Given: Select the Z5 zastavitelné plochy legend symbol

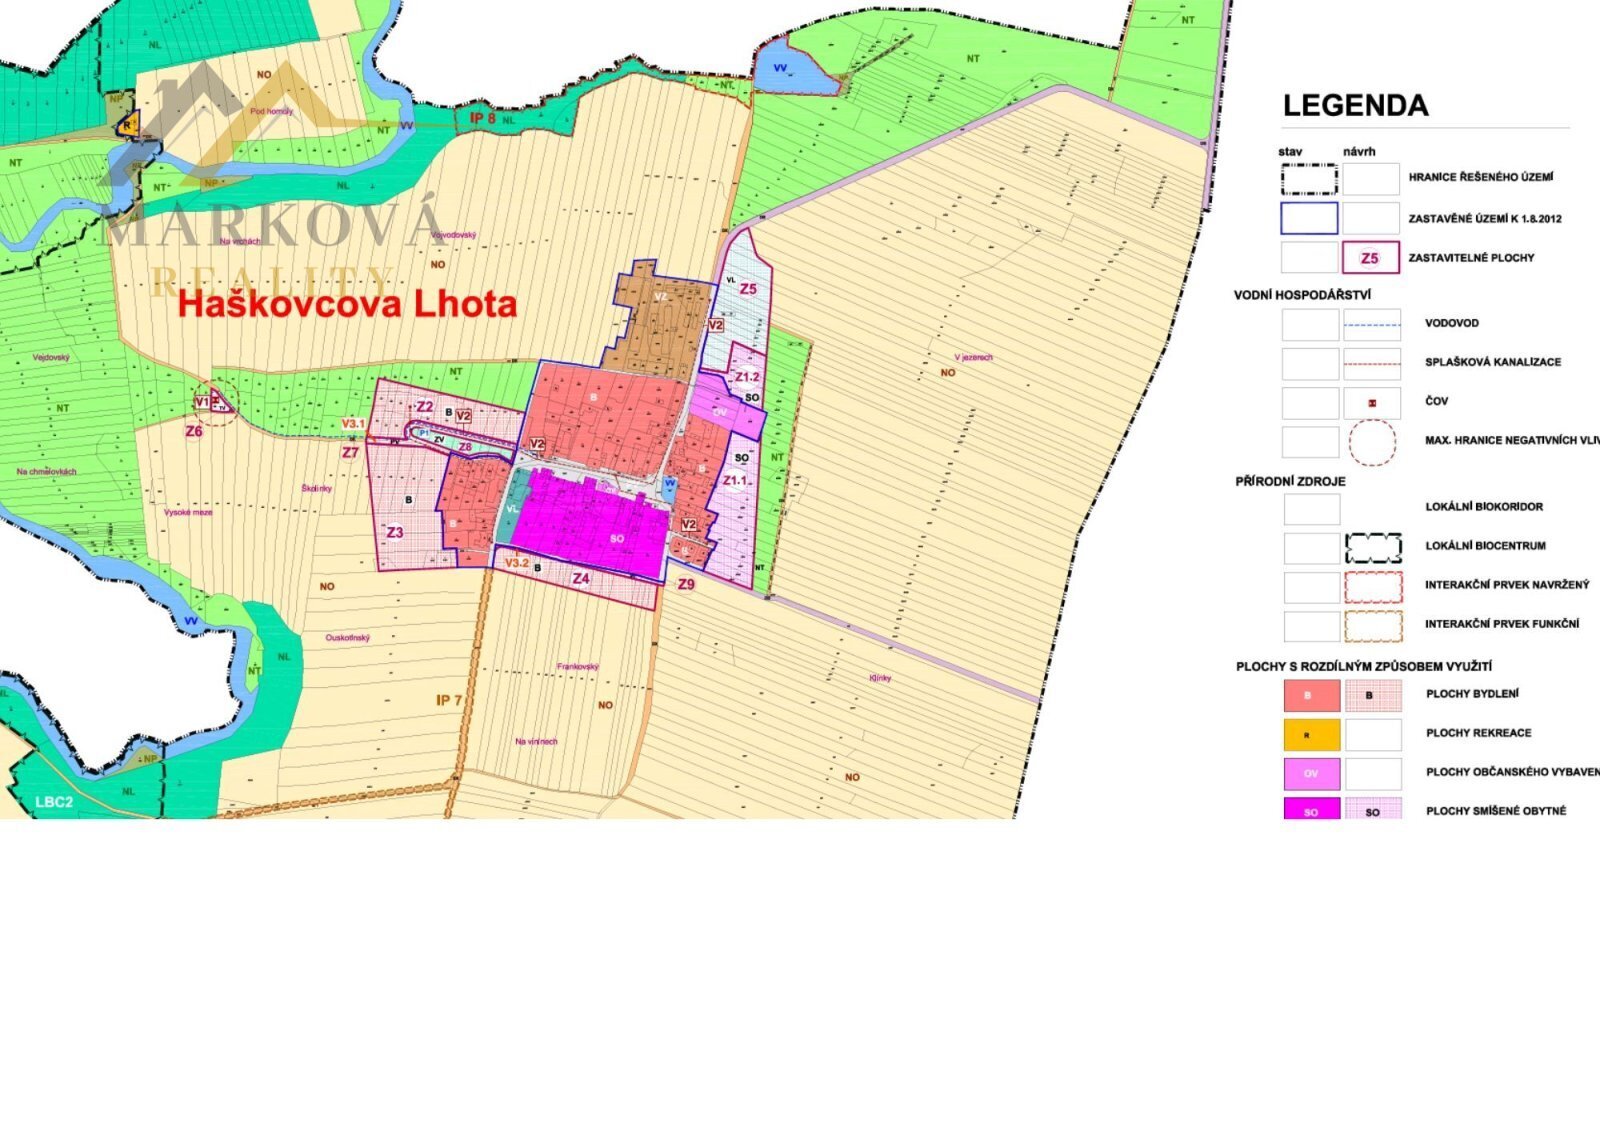Looking at the screenshot, I should click(1370, 258).
